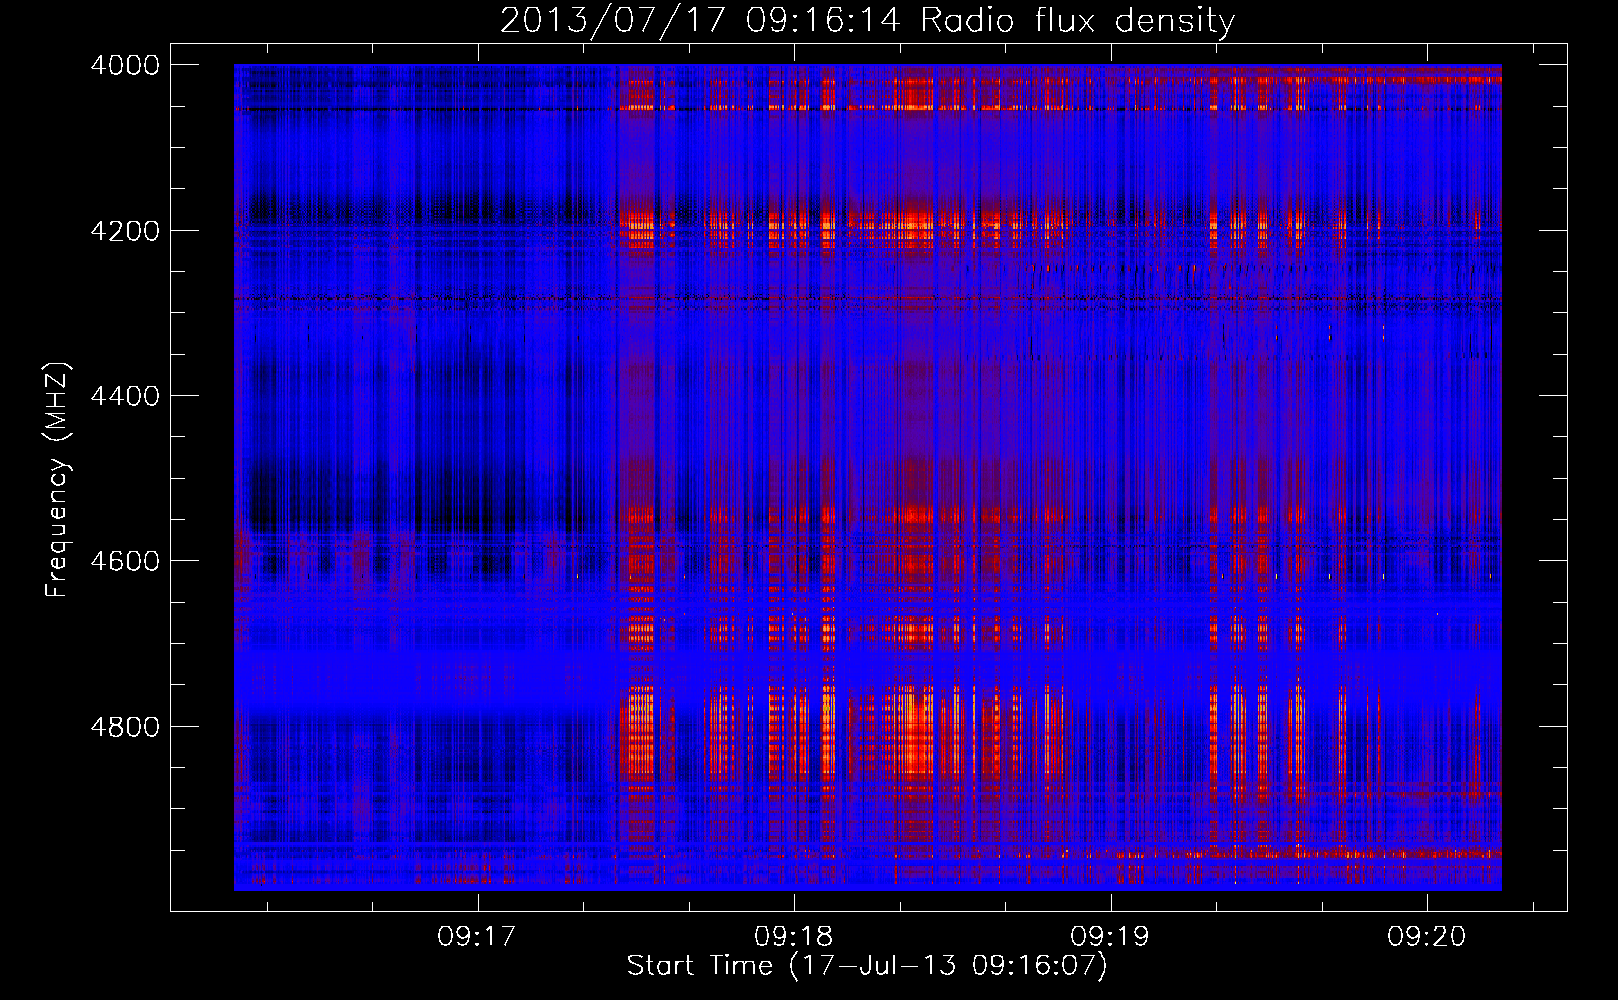Click the 4200 frequency tick label
The height and width of the screenshot is (1000, 1618).
tap(125, 231)
